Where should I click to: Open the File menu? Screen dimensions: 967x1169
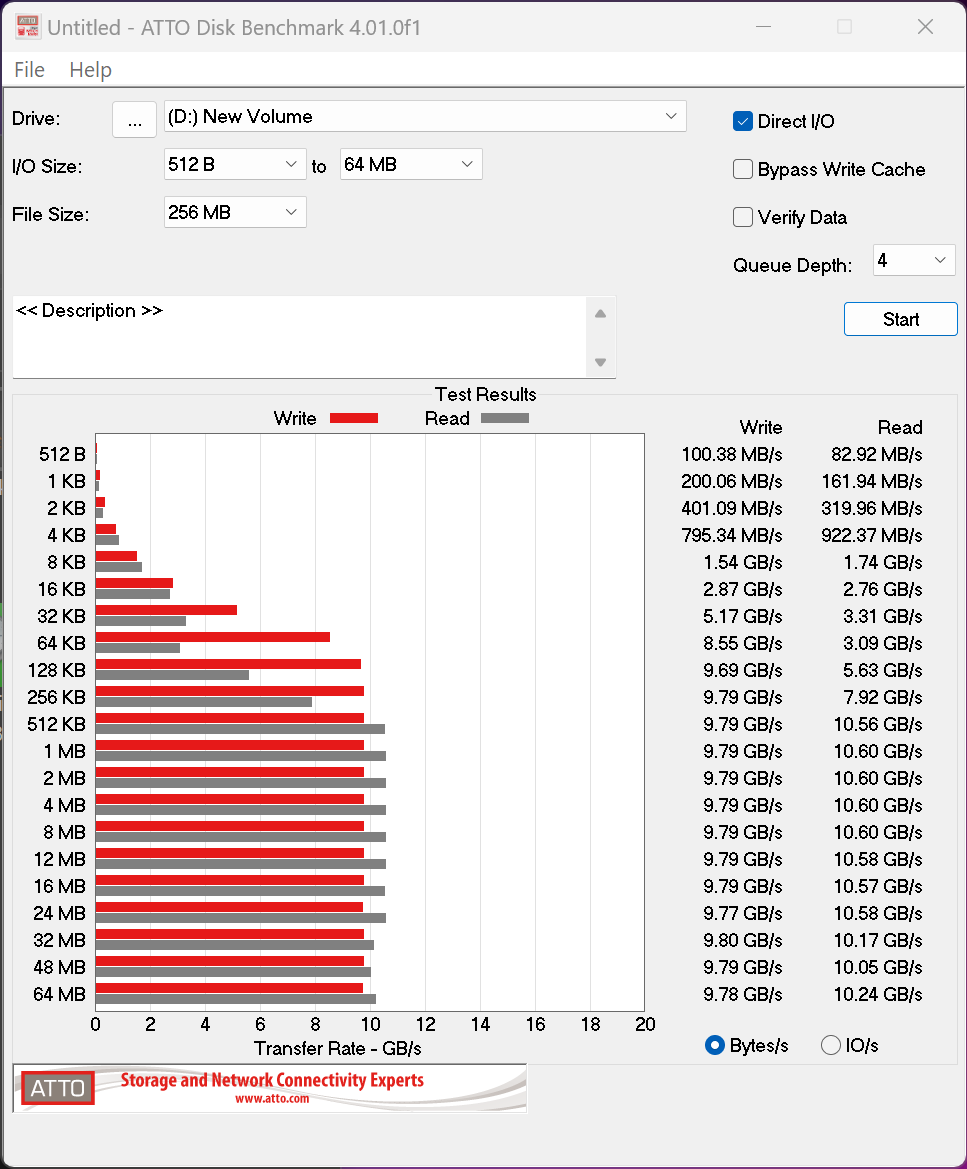[x=29, y=70]
